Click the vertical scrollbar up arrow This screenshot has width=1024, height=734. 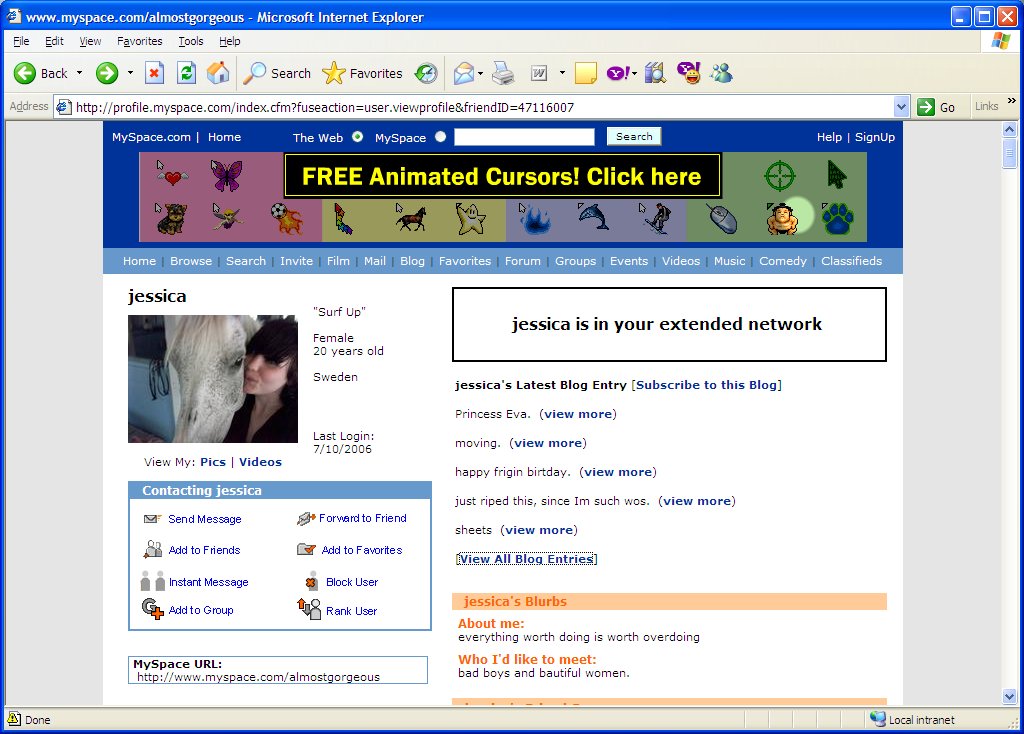(1010, 129)
